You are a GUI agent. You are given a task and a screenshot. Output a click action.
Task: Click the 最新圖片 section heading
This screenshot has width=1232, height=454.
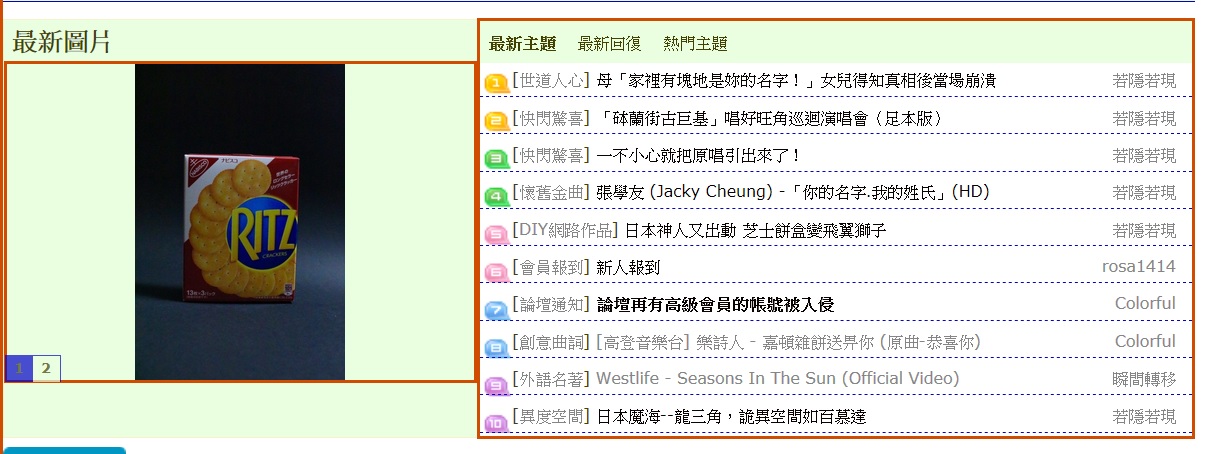(61, 42)
